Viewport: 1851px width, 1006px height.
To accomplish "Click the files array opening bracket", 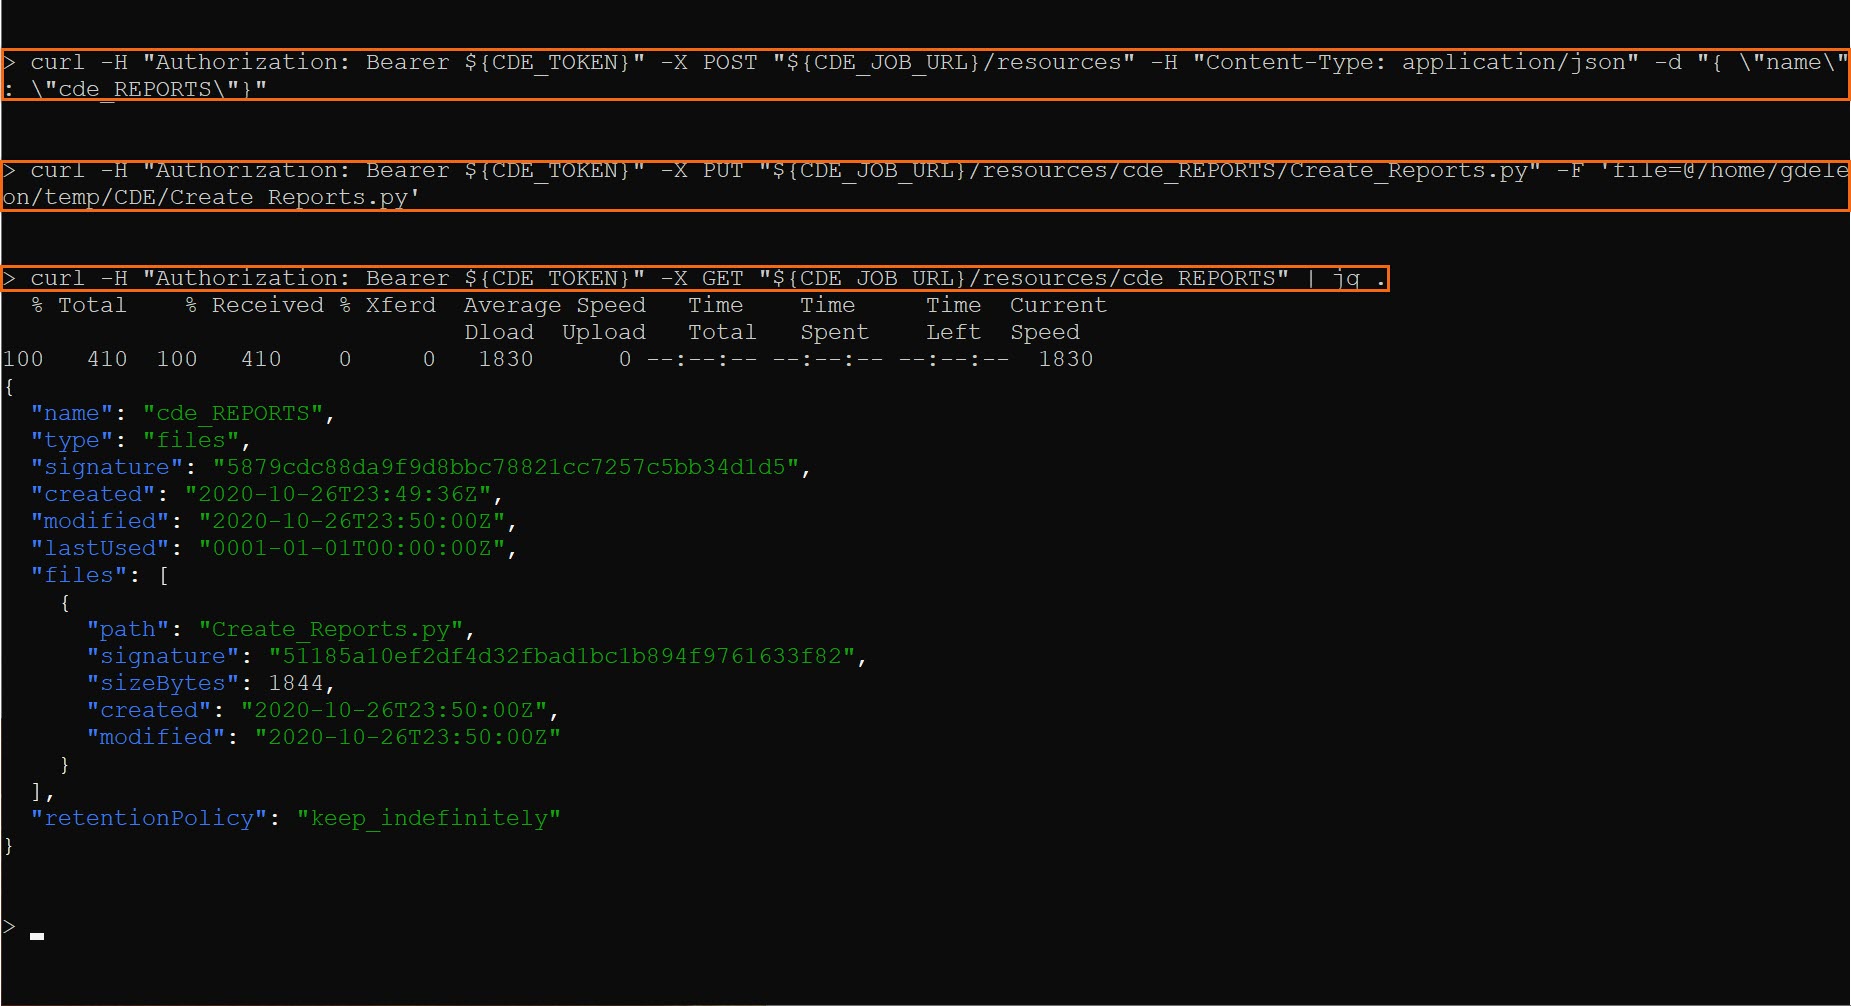I will coord(163,574).
